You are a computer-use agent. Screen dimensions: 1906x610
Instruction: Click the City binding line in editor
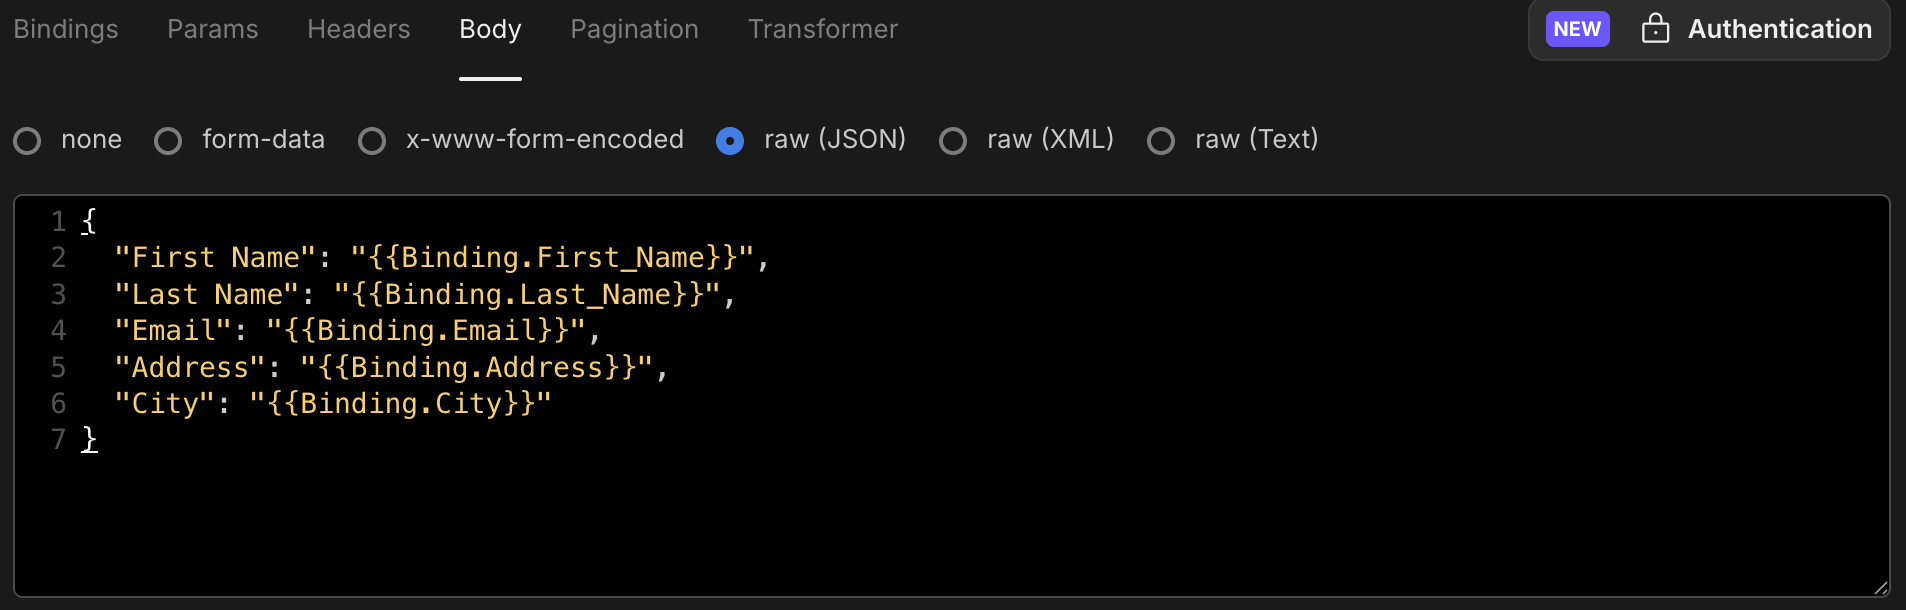333,404
